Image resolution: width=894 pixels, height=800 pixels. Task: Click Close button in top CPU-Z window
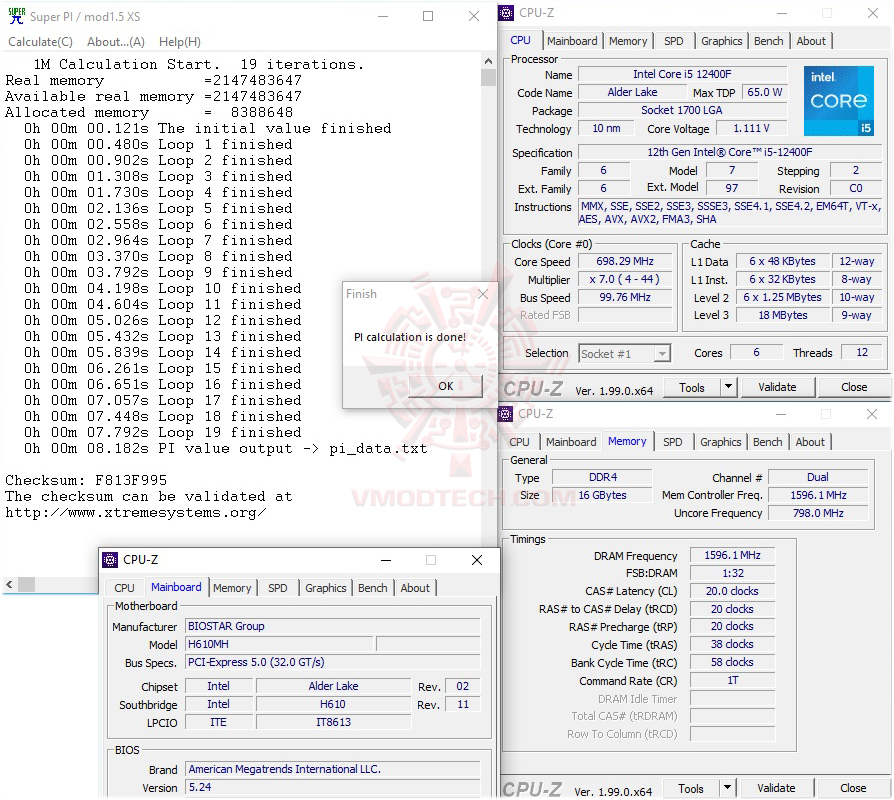click(854, 387)
